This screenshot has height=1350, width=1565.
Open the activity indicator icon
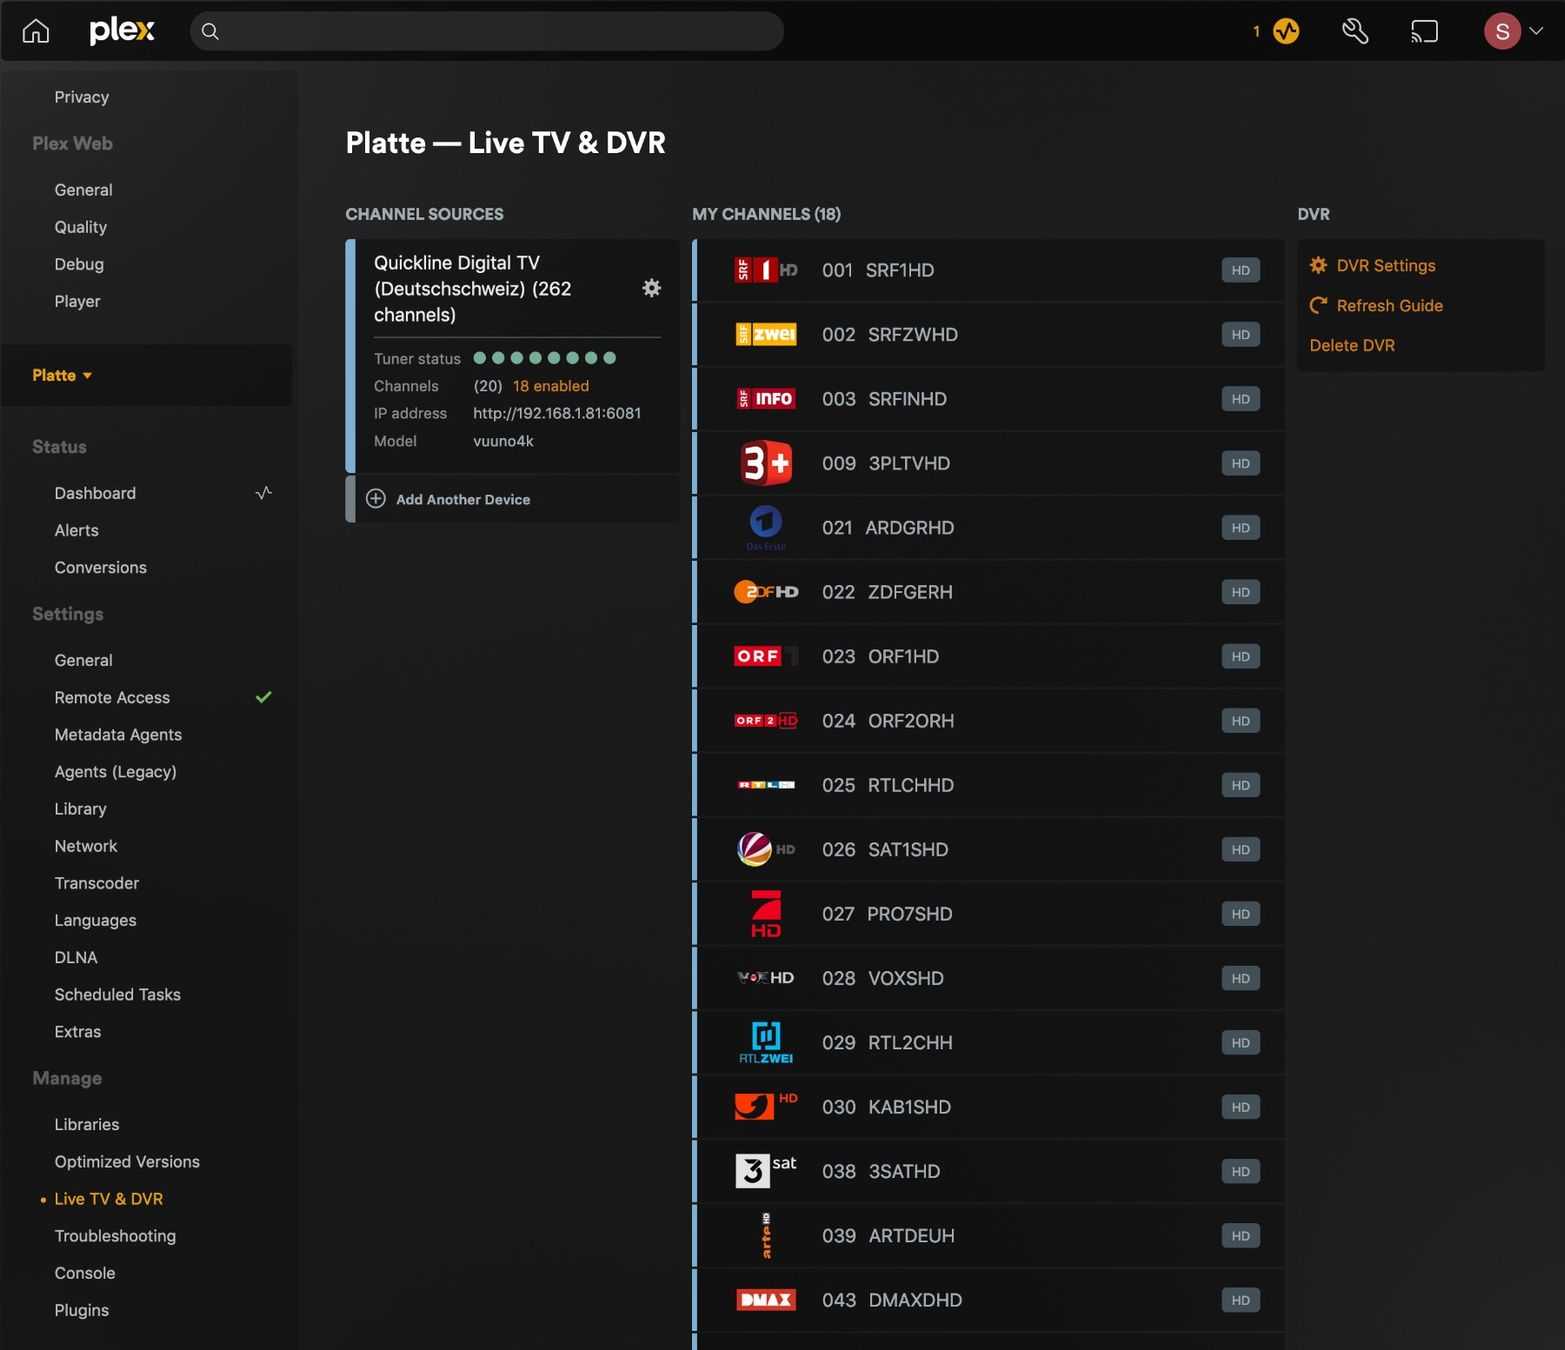point(1286,31)
